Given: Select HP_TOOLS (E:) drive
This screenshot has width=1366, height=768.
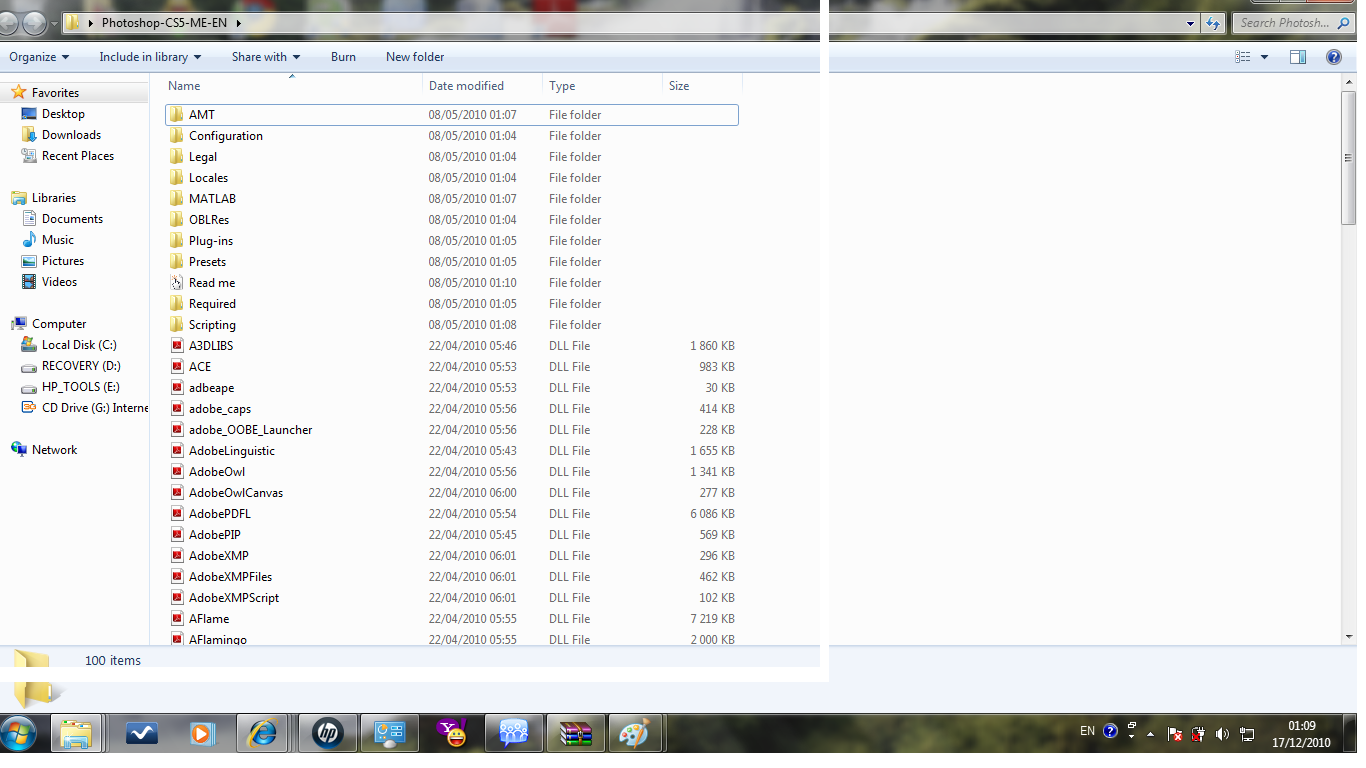Looking at the screenshot, I should (80, 387).
